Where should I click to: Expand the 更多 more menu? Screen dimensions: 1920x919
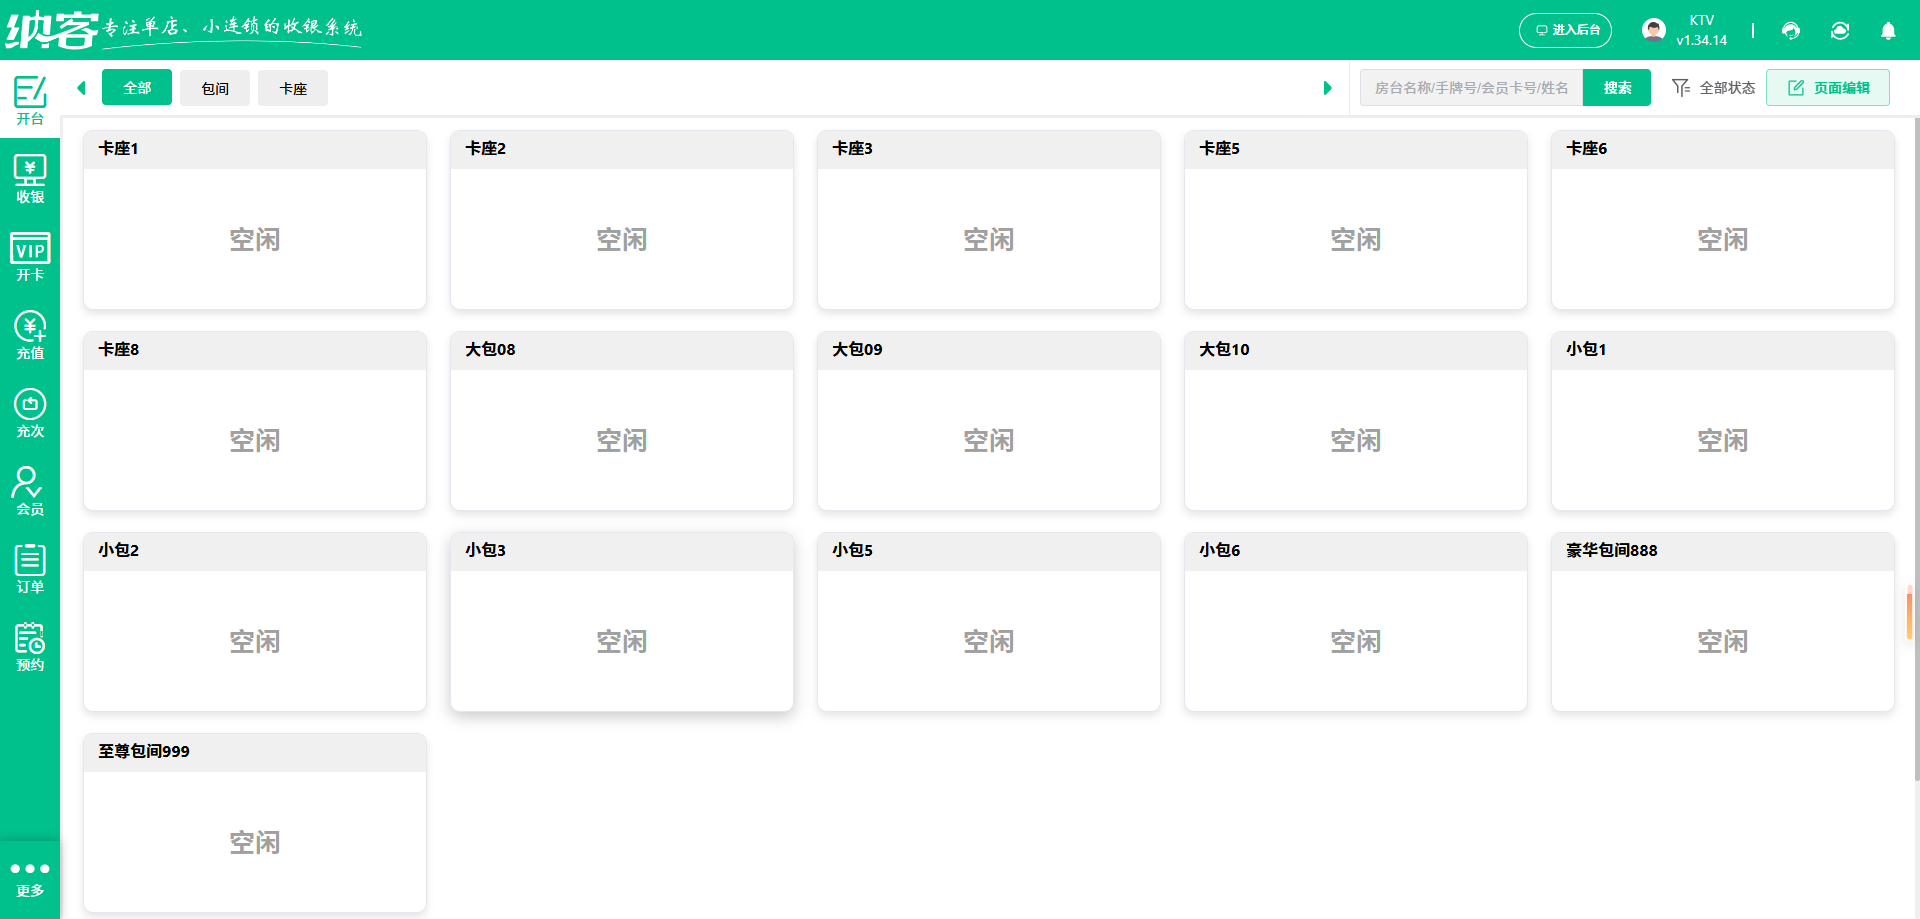click(30, 878)
